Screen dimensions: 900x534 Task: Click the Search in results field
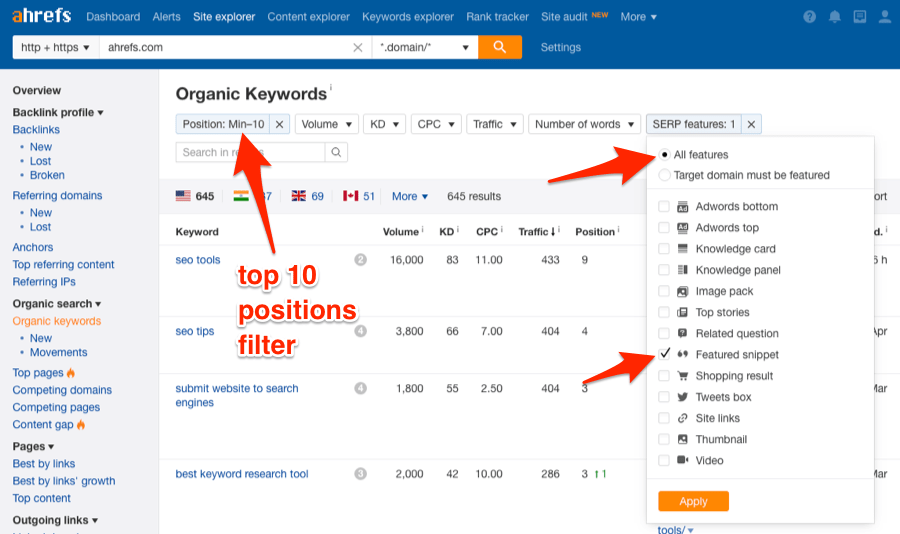tap(250, 152)
